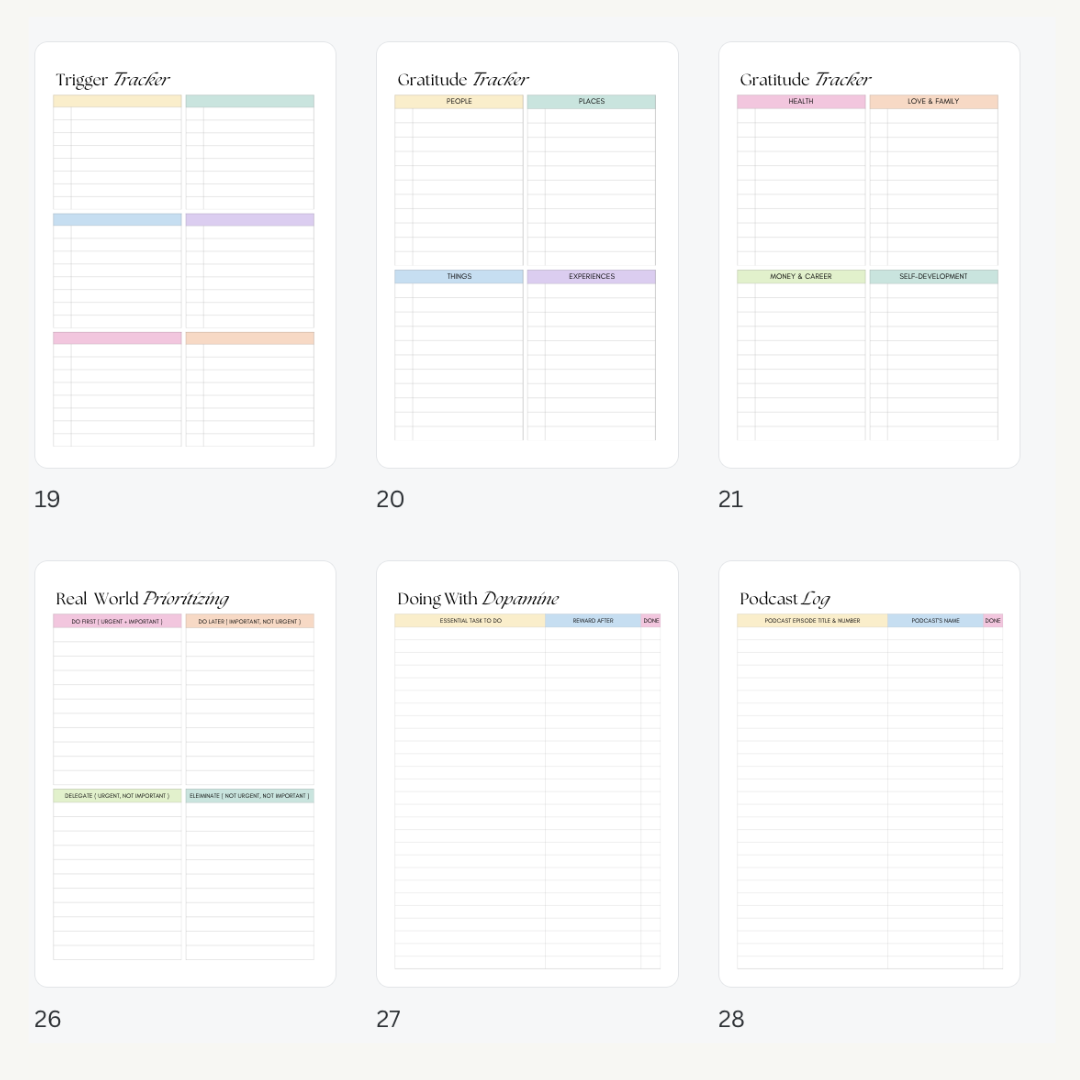Click the page number 26 label
1080x1080 pixels.
(x=47, y=1019)
